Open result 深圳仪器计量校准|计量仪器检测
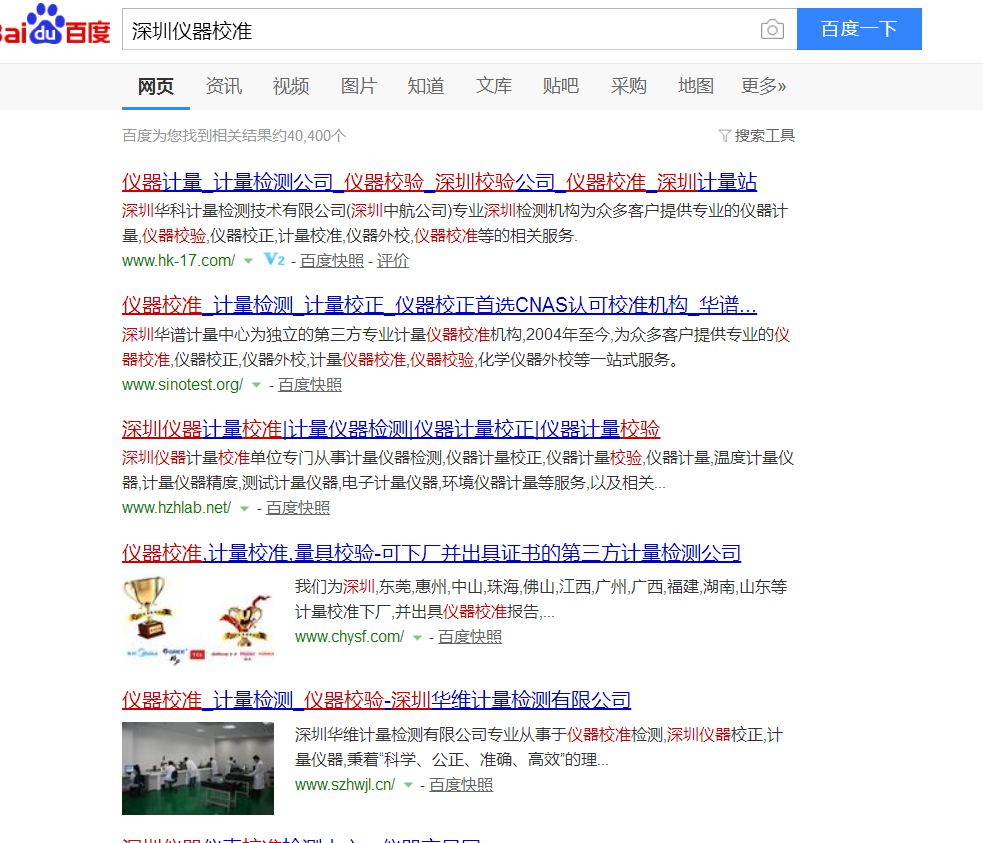Screen dimensions: 983x843 (x=391, y=429)
